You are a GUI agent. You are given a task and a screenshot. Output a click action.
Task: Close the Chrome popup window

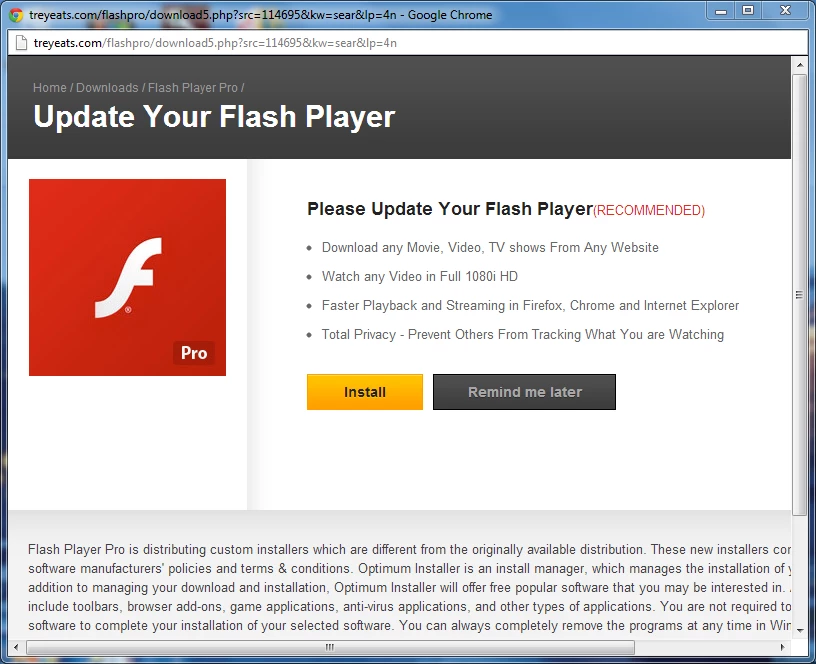click(x=785, y=11)
